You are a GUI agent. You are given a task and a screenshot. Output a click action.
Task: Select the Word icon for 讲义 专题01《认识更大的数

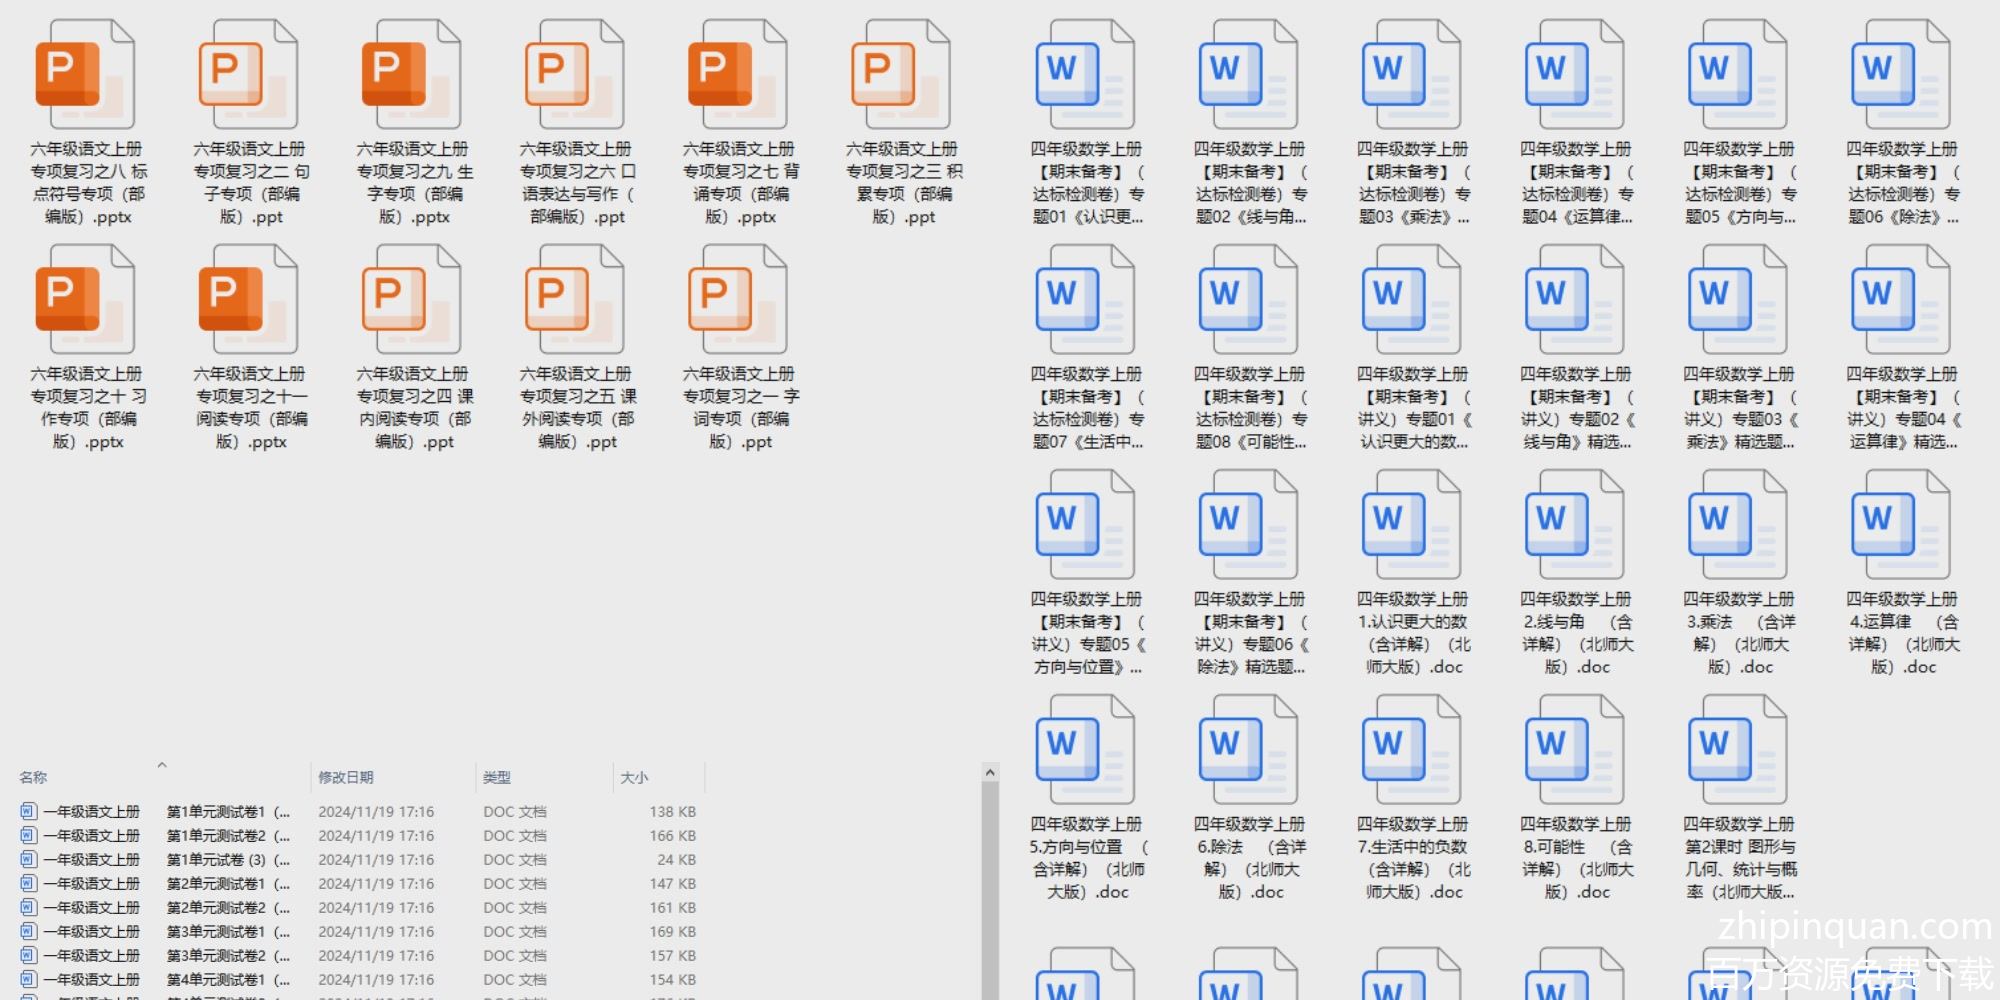[1411, 300]
